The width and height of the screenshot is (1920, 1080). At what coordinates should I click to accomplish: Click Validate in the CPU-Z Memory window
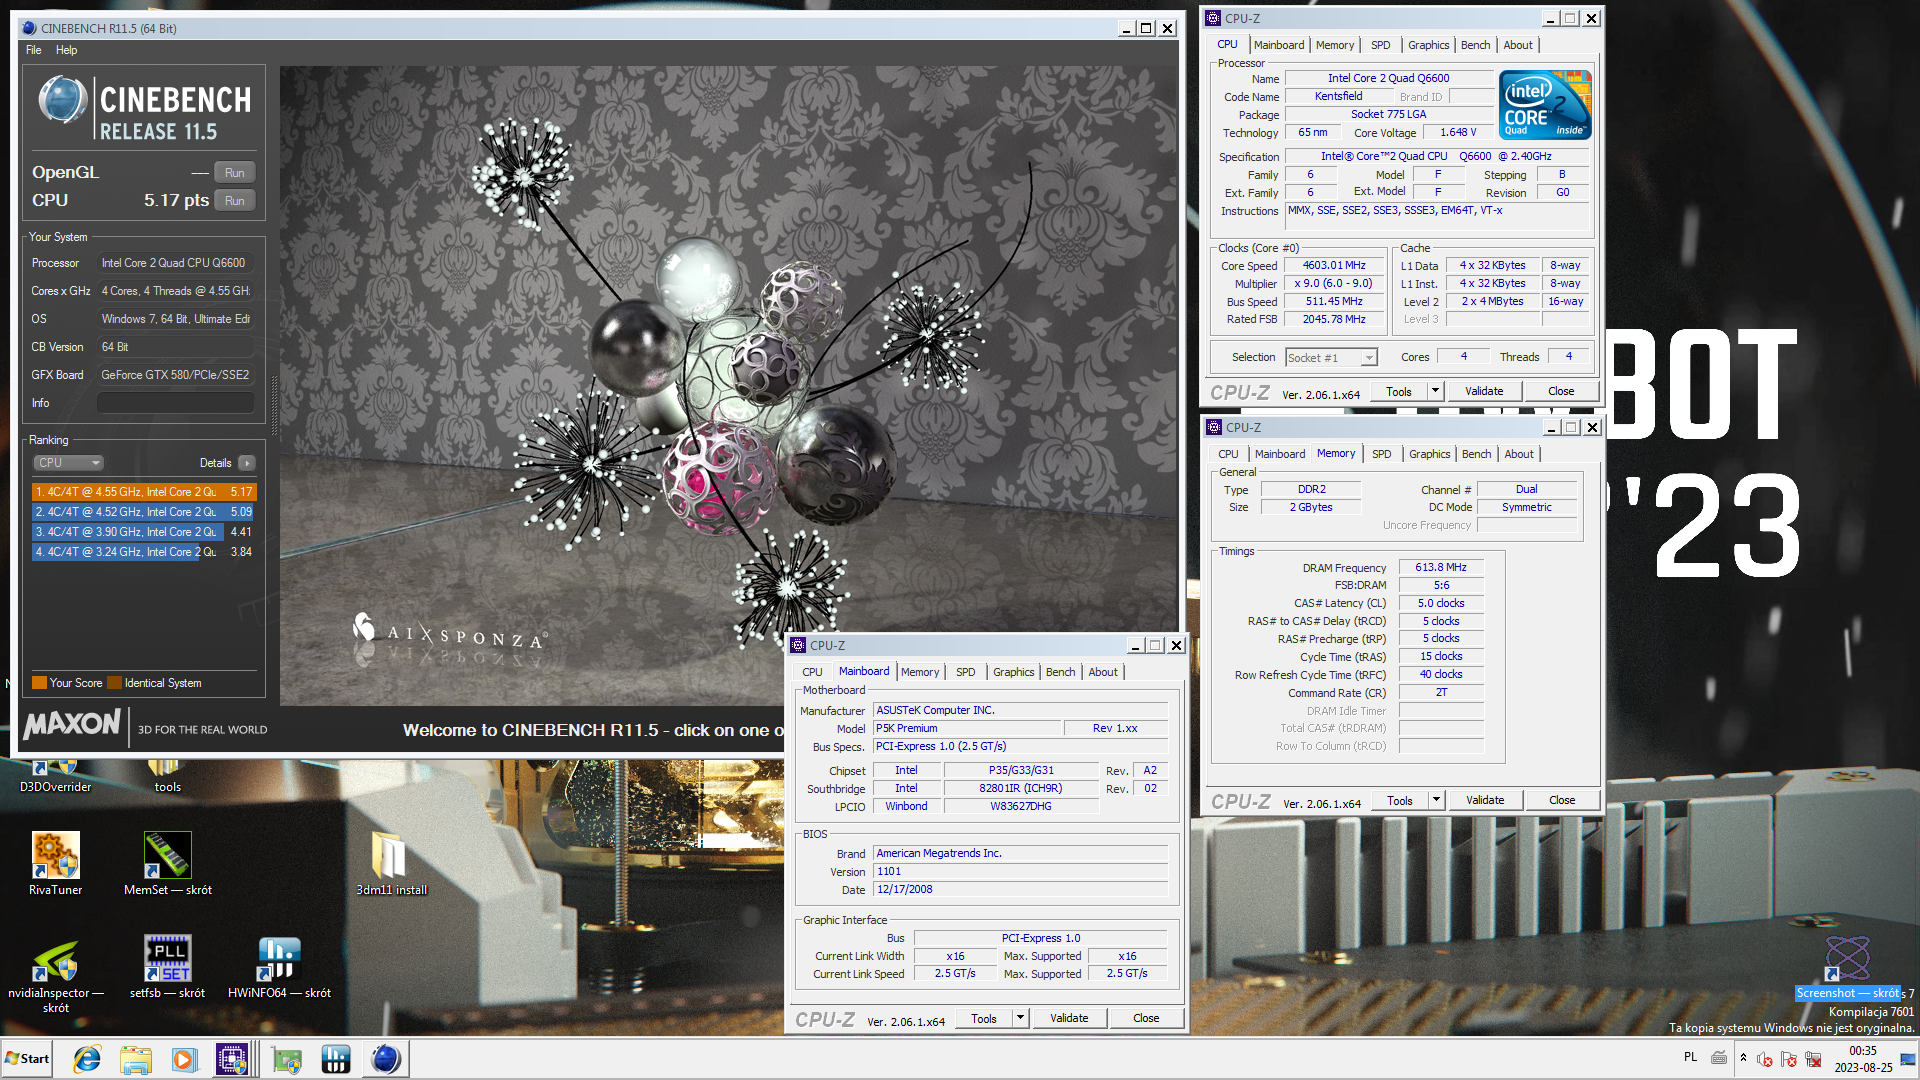pos(1485,800)
